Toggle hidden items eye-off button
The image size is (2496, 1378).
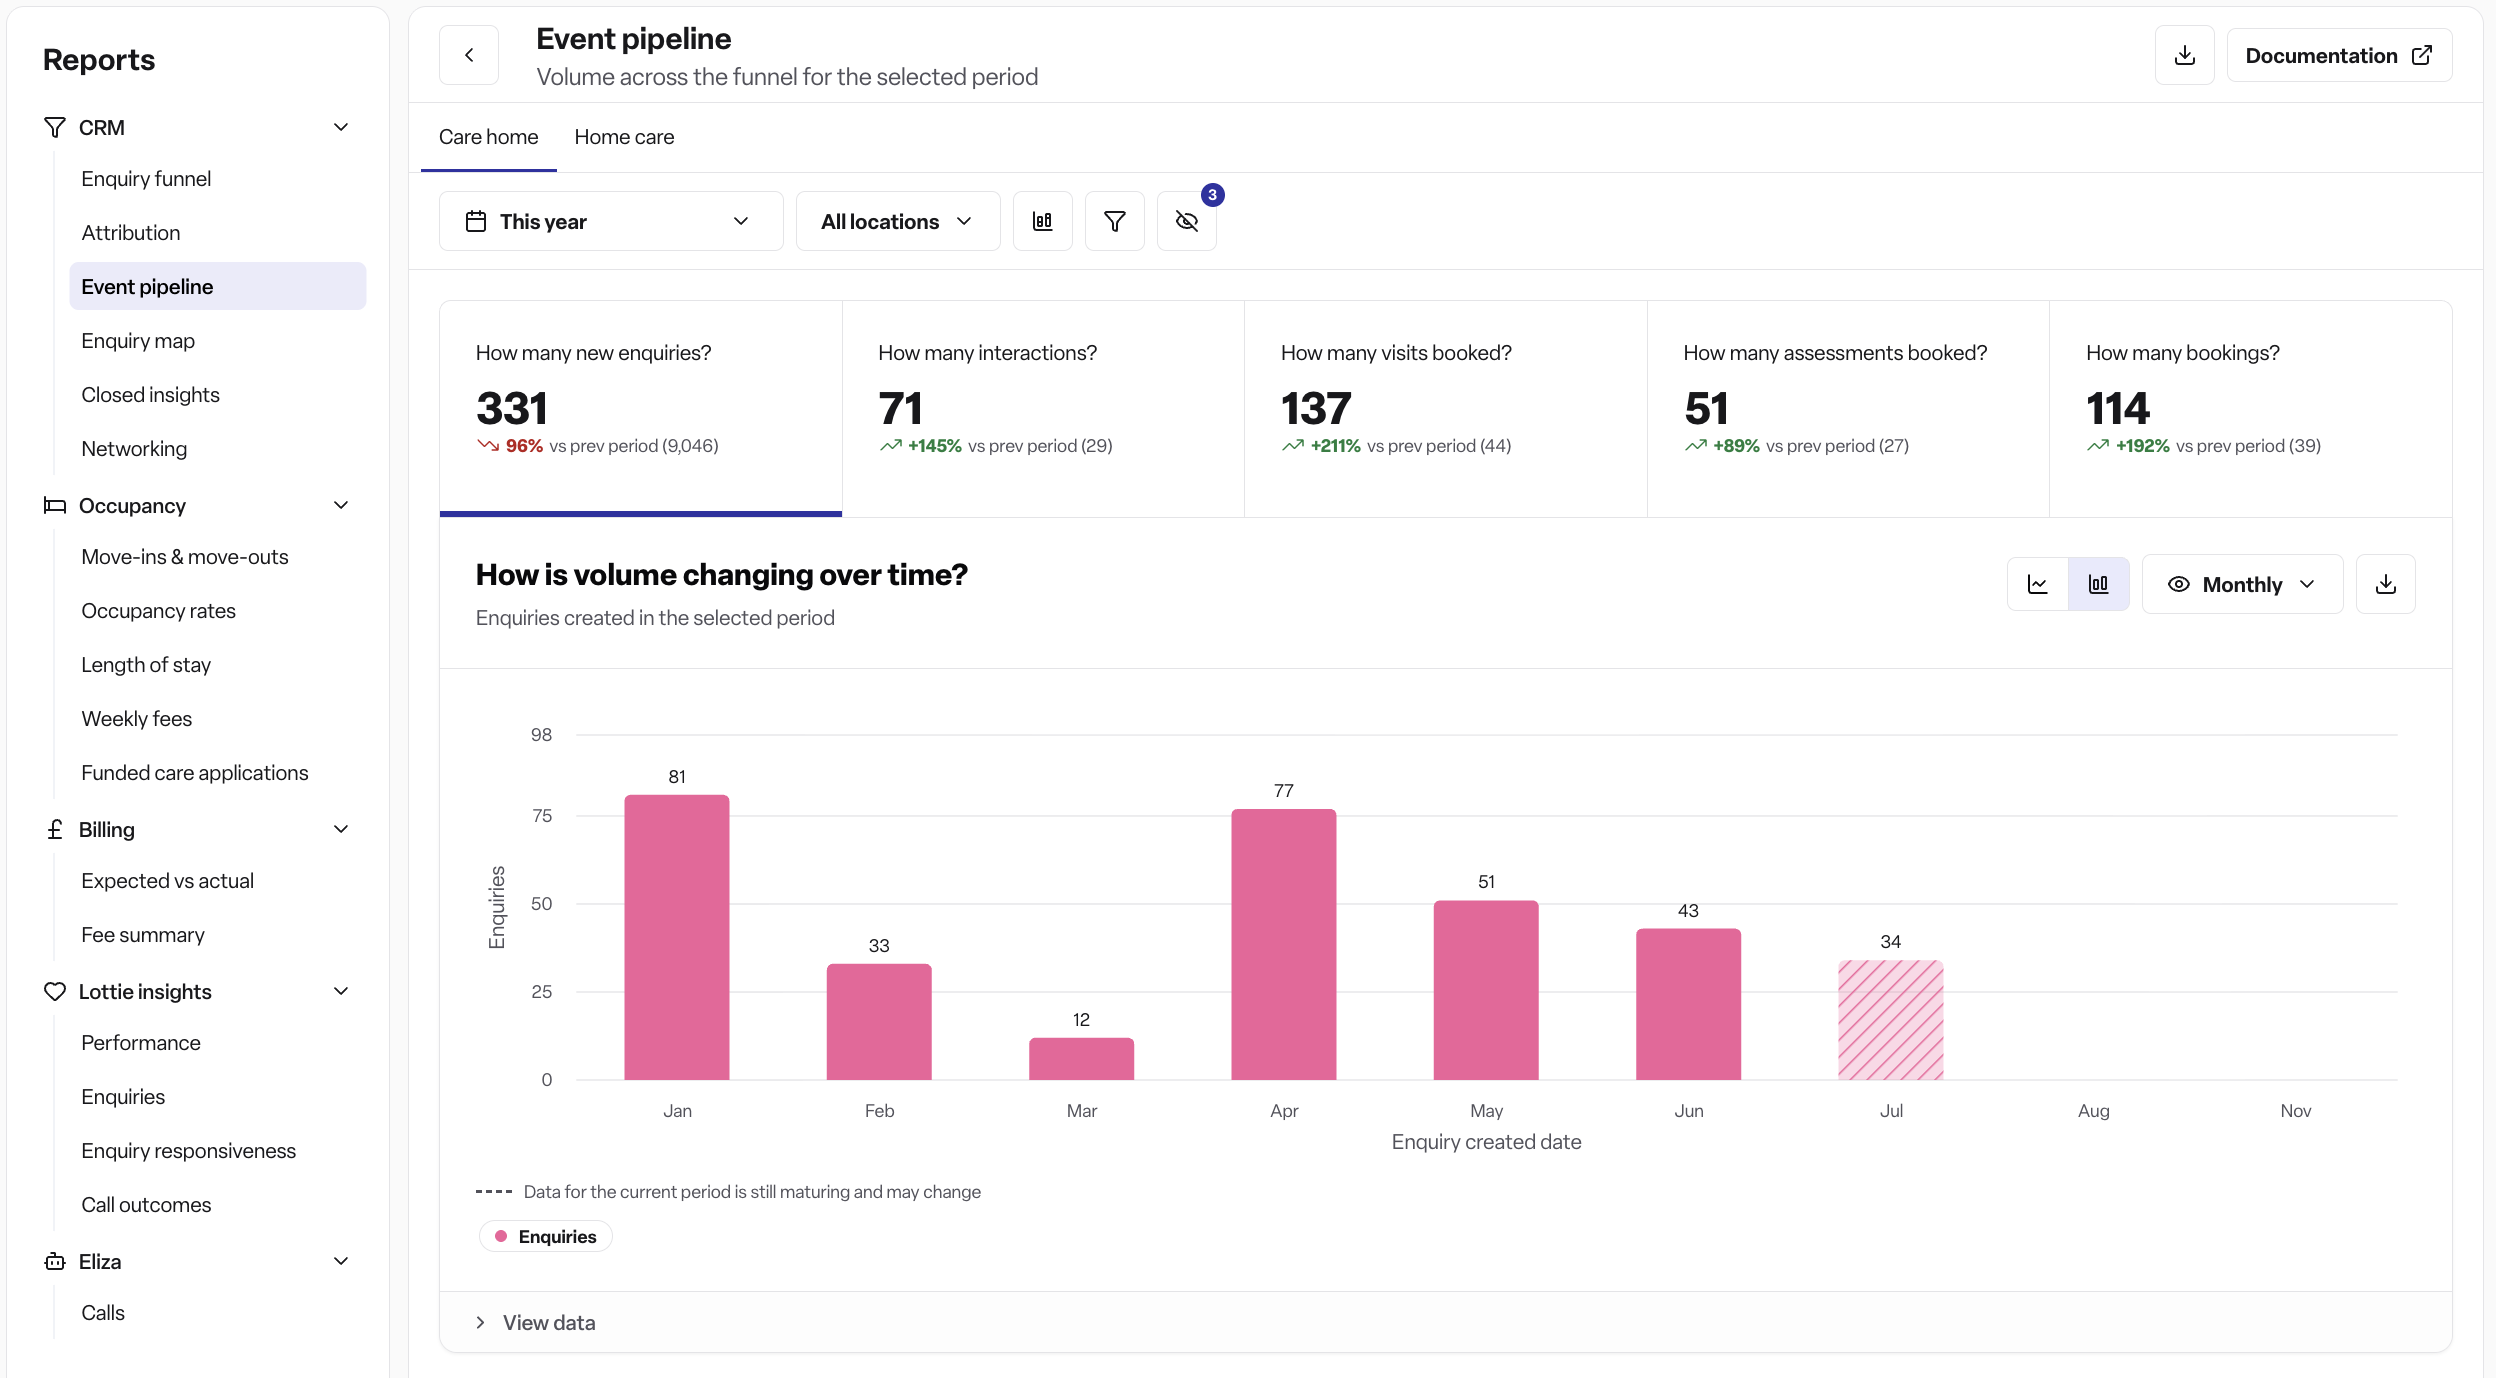tap(1187, 221)
